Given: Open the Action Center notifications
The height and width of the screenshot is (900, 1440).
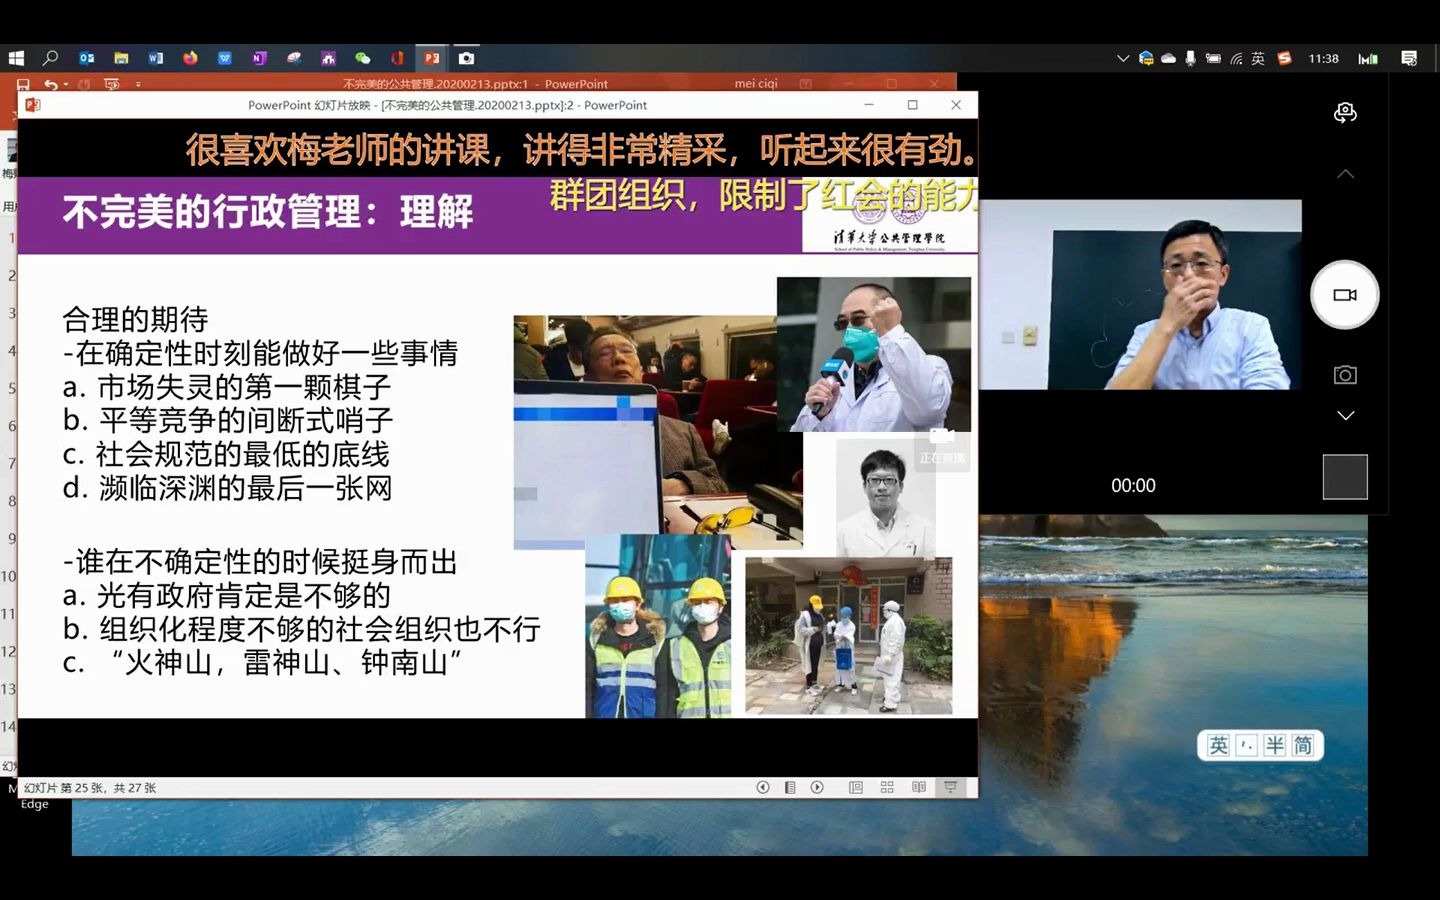Looking at the screenshot, I should coord(1409,58).
